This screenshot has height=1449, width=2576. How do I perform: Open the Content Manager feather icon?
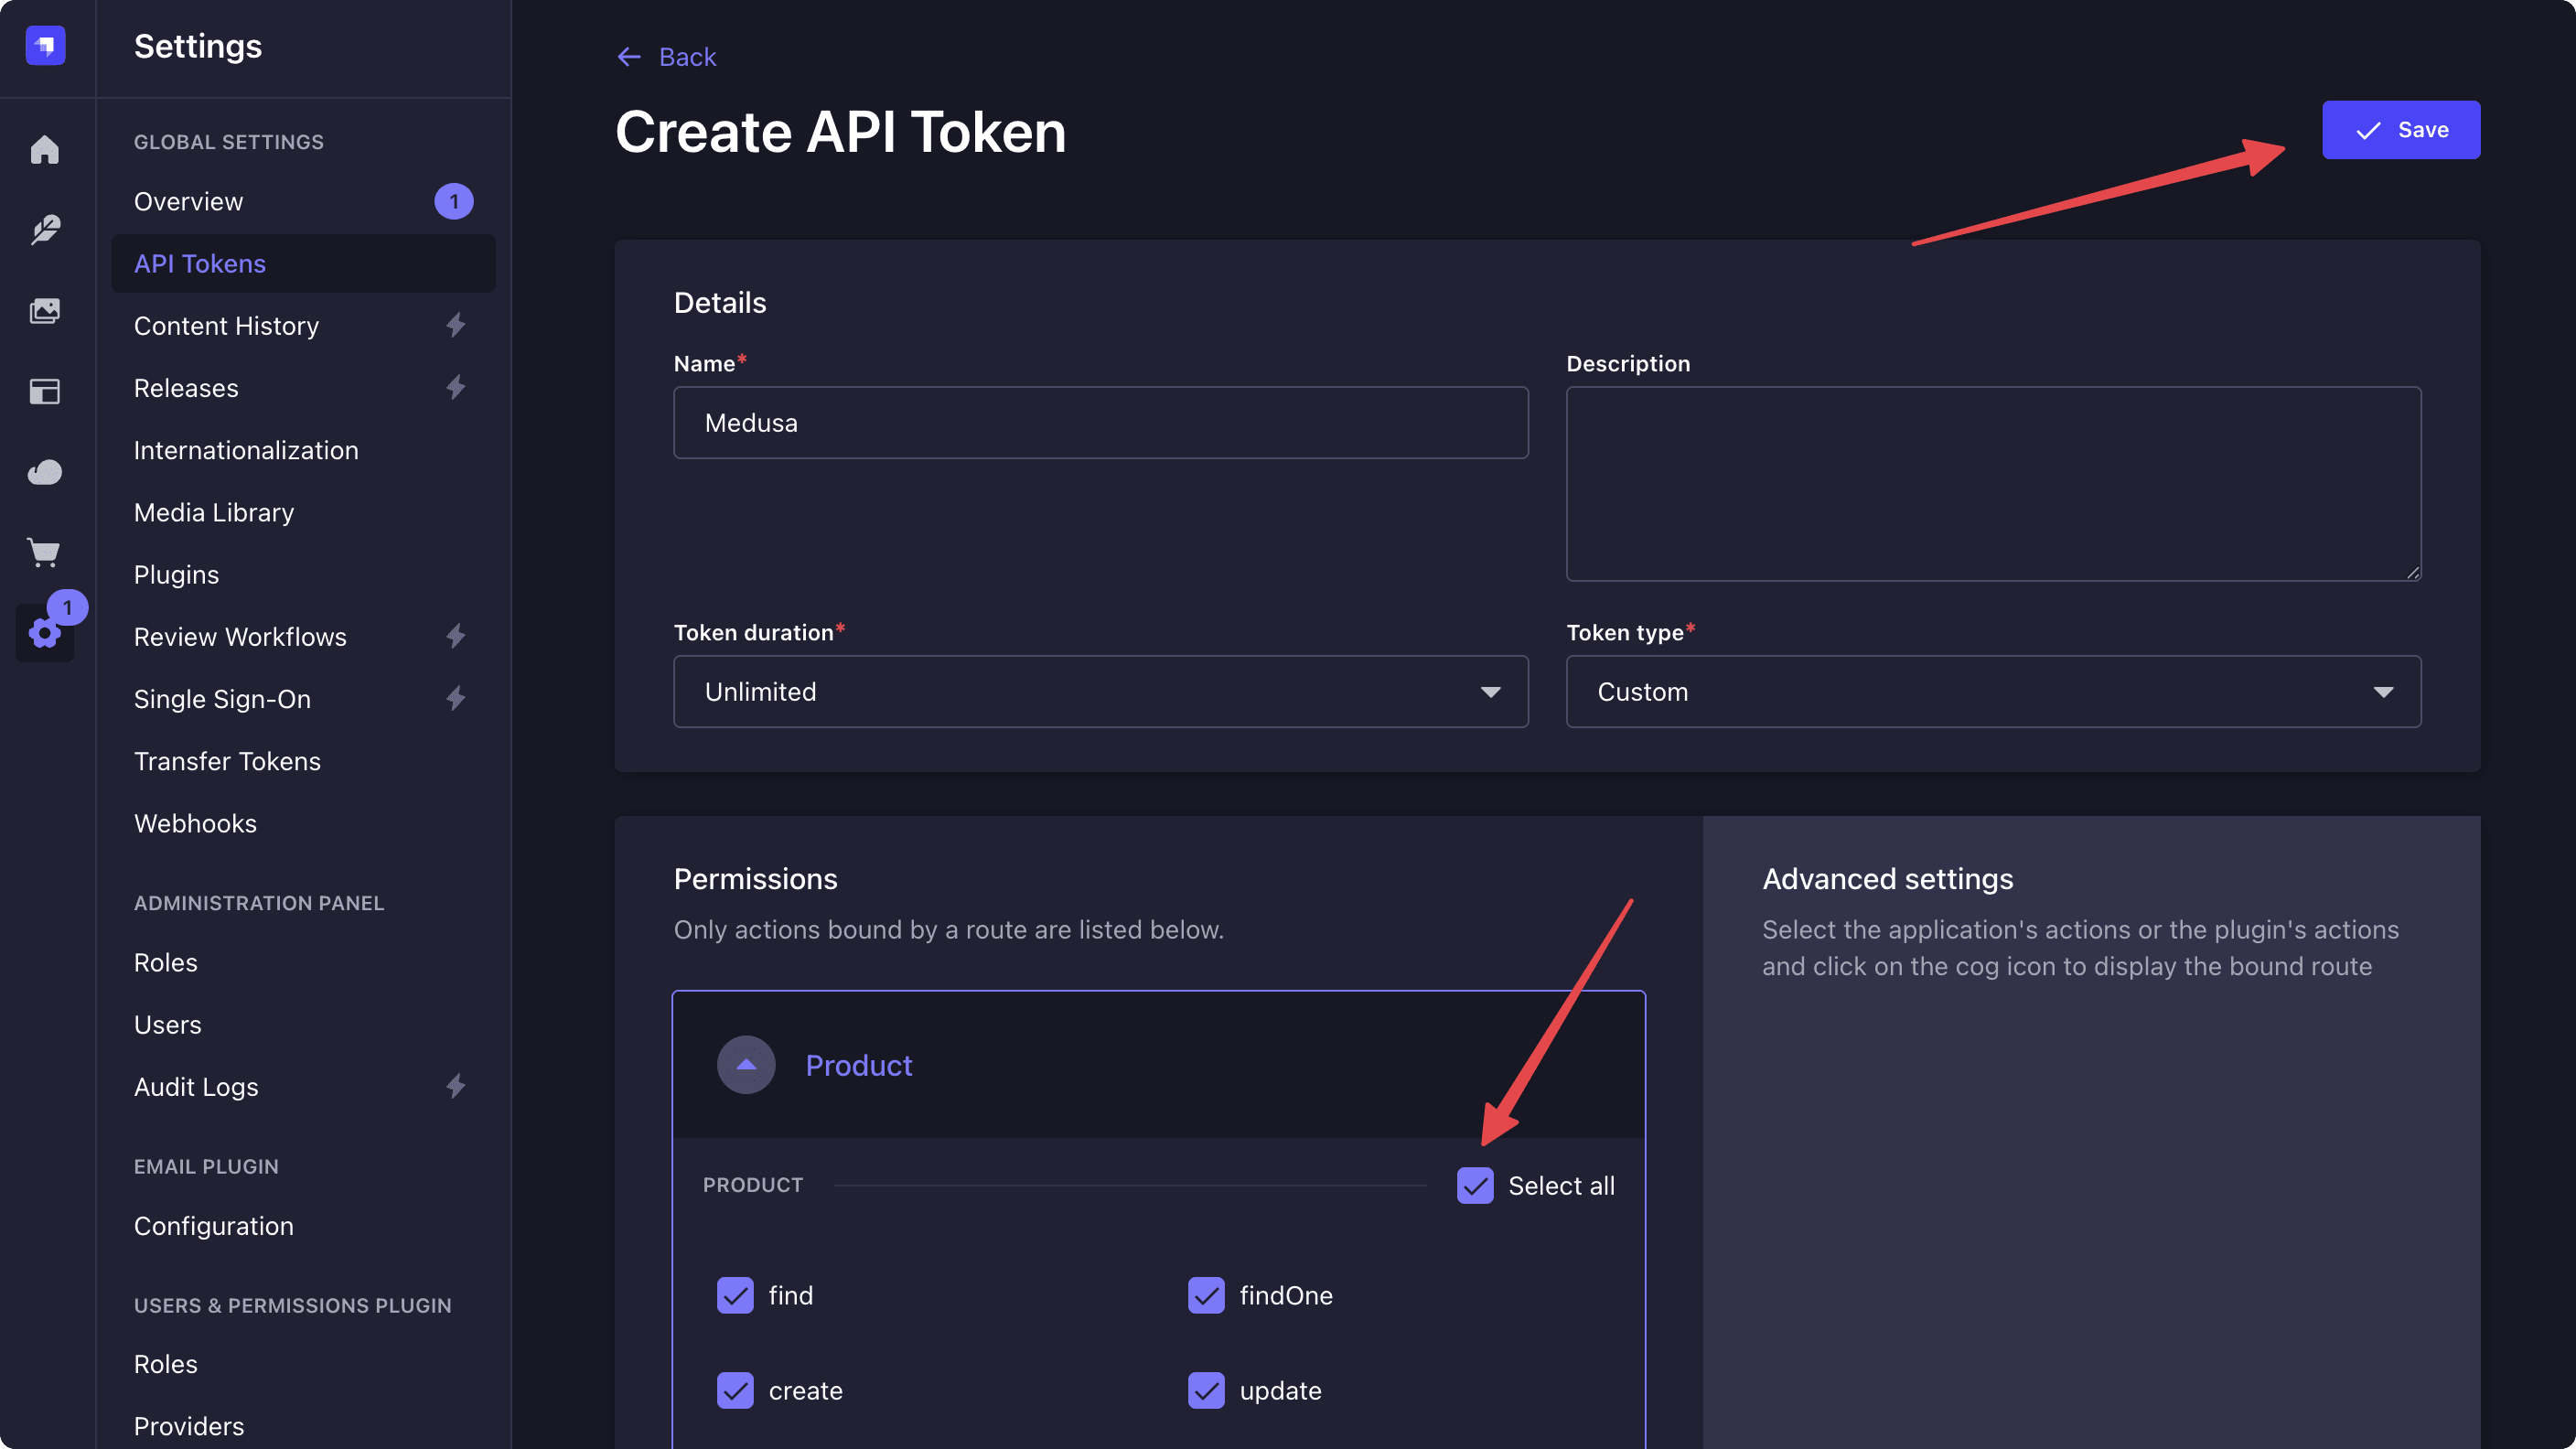pyautogui.click(x=45, y=229)
